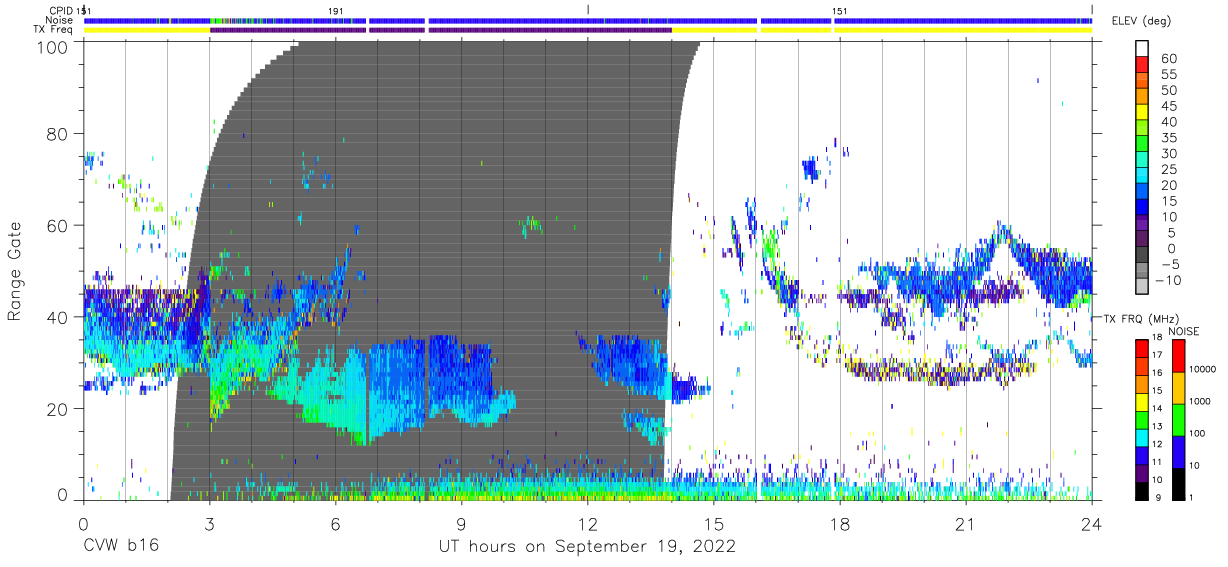1228x567 pixels.
Task: Click the x-axis tick label '15'
Action: coord(714,523)
